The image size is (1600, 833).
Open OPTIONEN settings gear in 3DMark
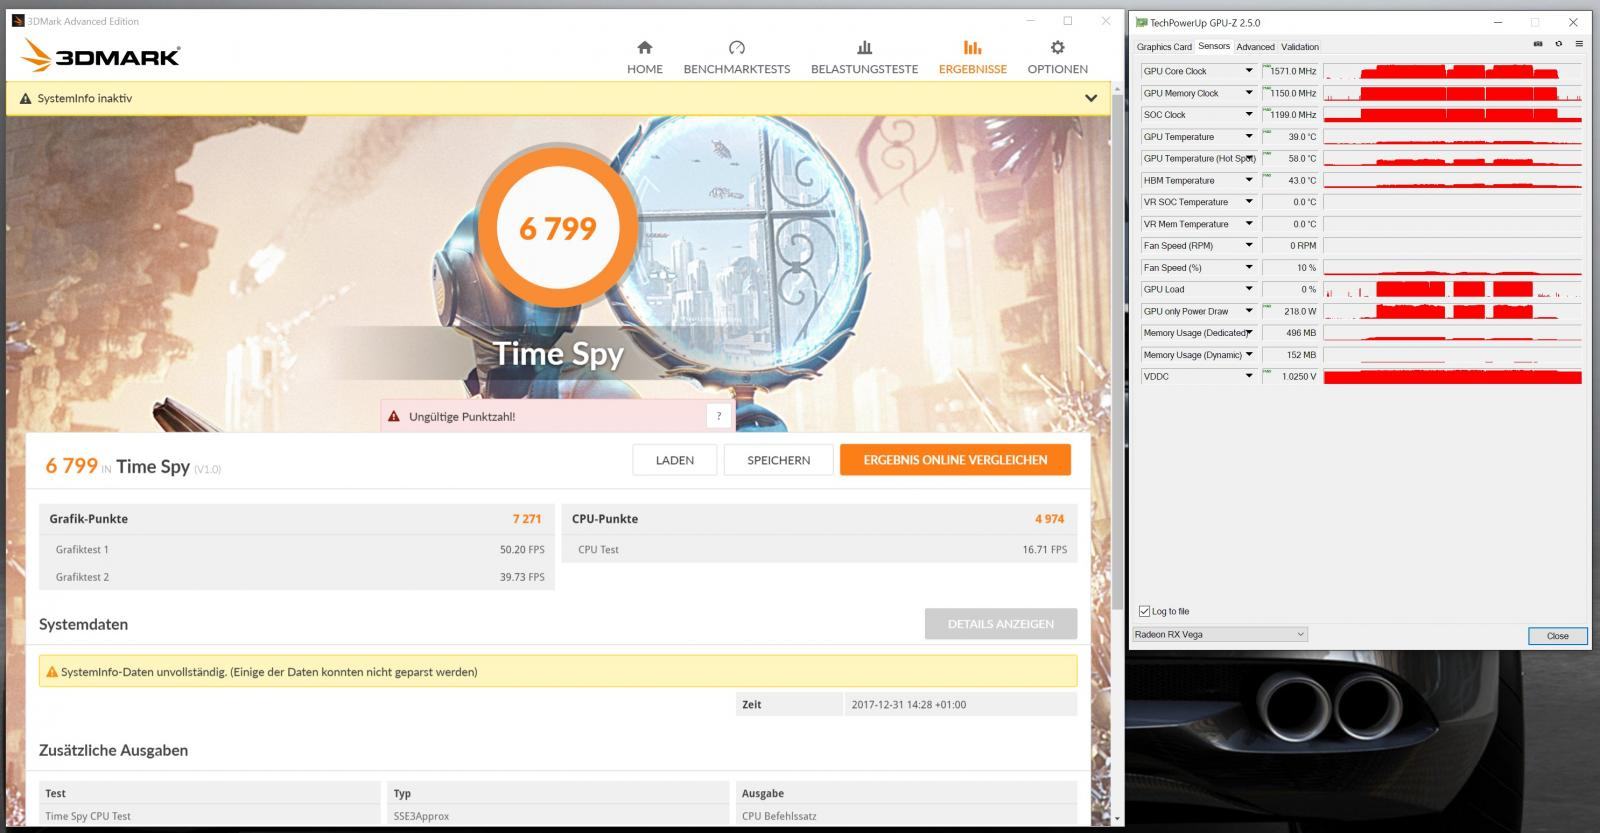1057,57
